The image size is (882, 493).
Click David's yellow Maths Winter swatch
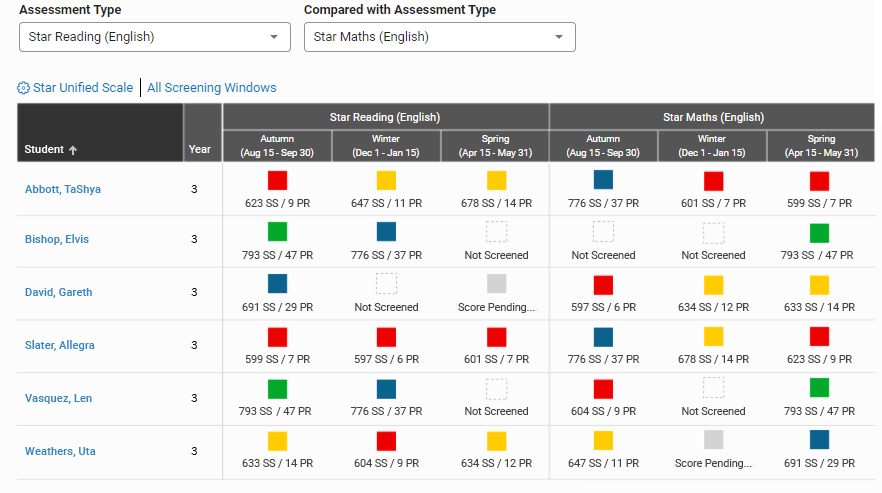pos(714,285)
